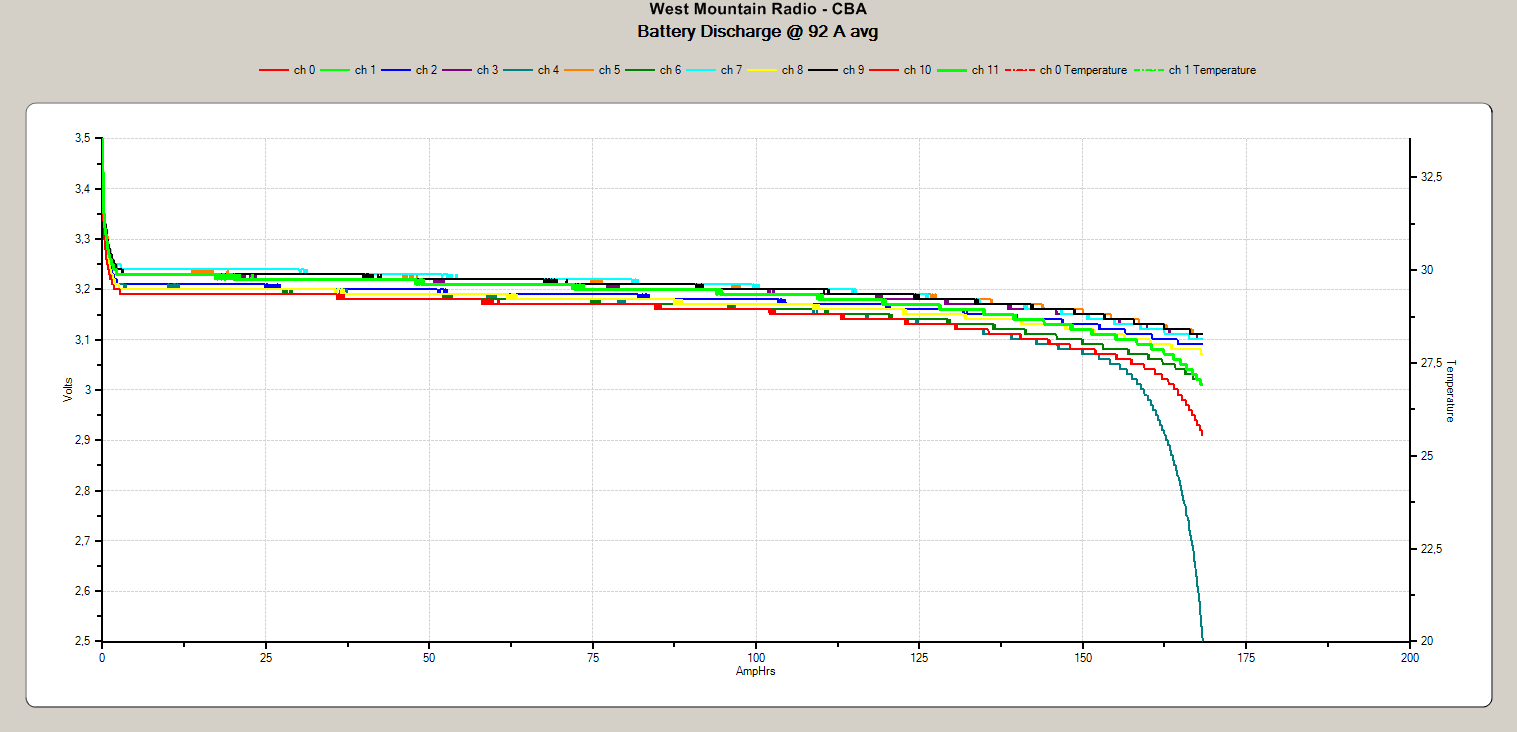Click the ch 8 yellow legend entry

pos(778,70)
